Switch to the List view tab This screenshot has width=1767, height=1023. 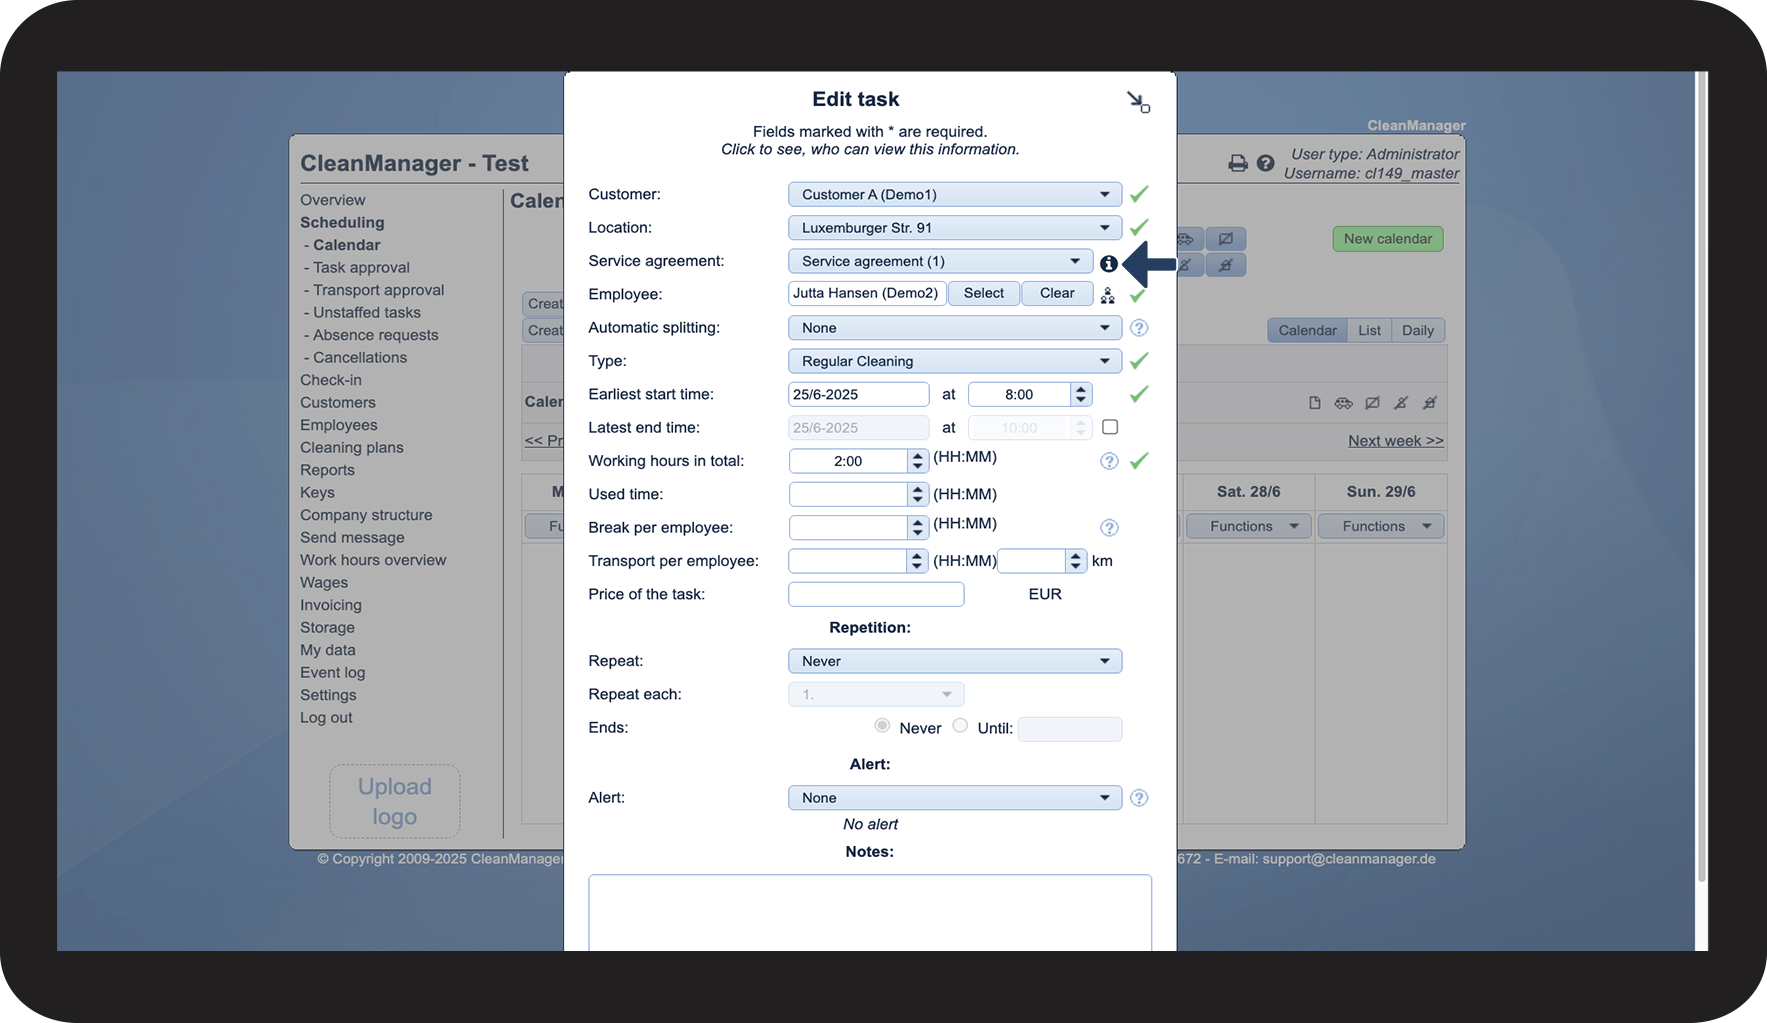coord(1369,331)
